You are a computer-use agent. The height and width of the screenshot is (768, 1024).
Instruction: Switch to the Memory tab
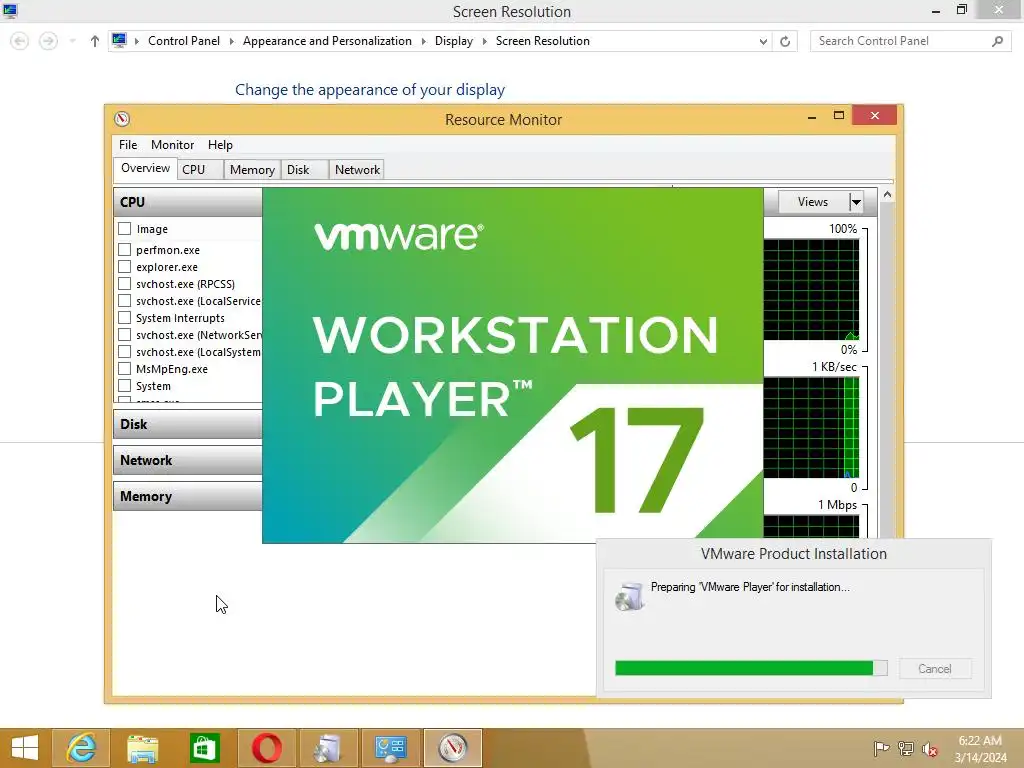point(252,169)
